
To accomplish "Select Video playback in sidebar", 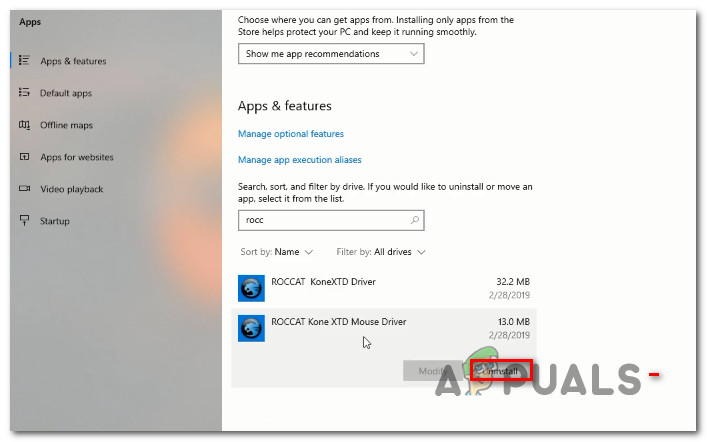I will pyautogui.click(x=72, y=189).
